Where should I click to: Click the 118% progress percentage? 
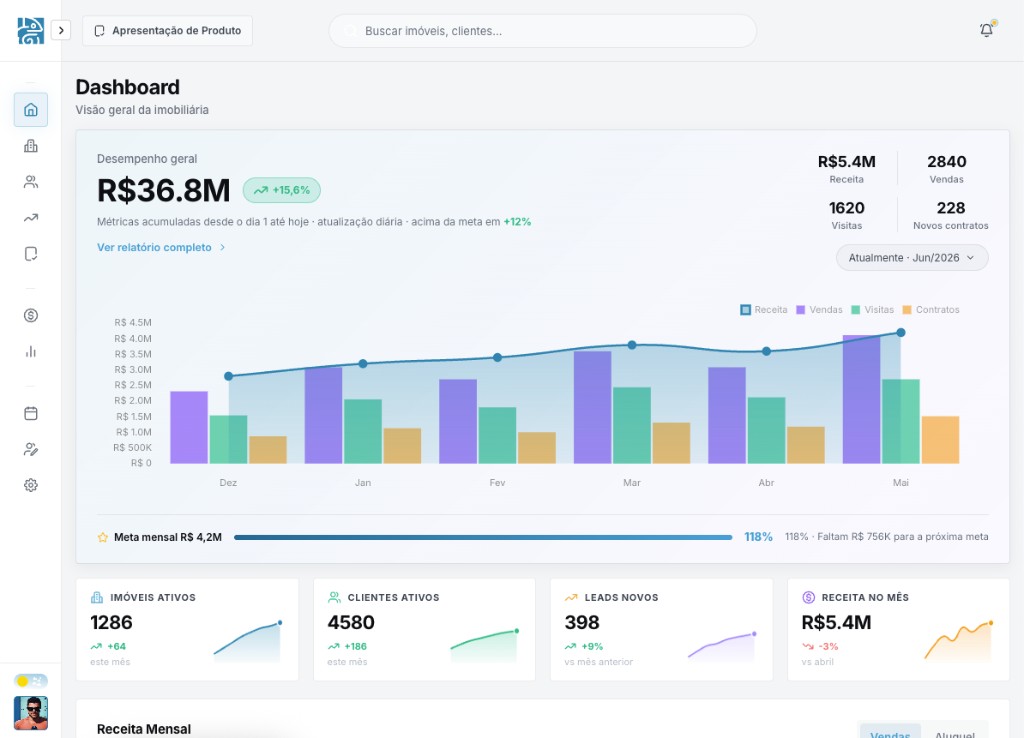758,537
